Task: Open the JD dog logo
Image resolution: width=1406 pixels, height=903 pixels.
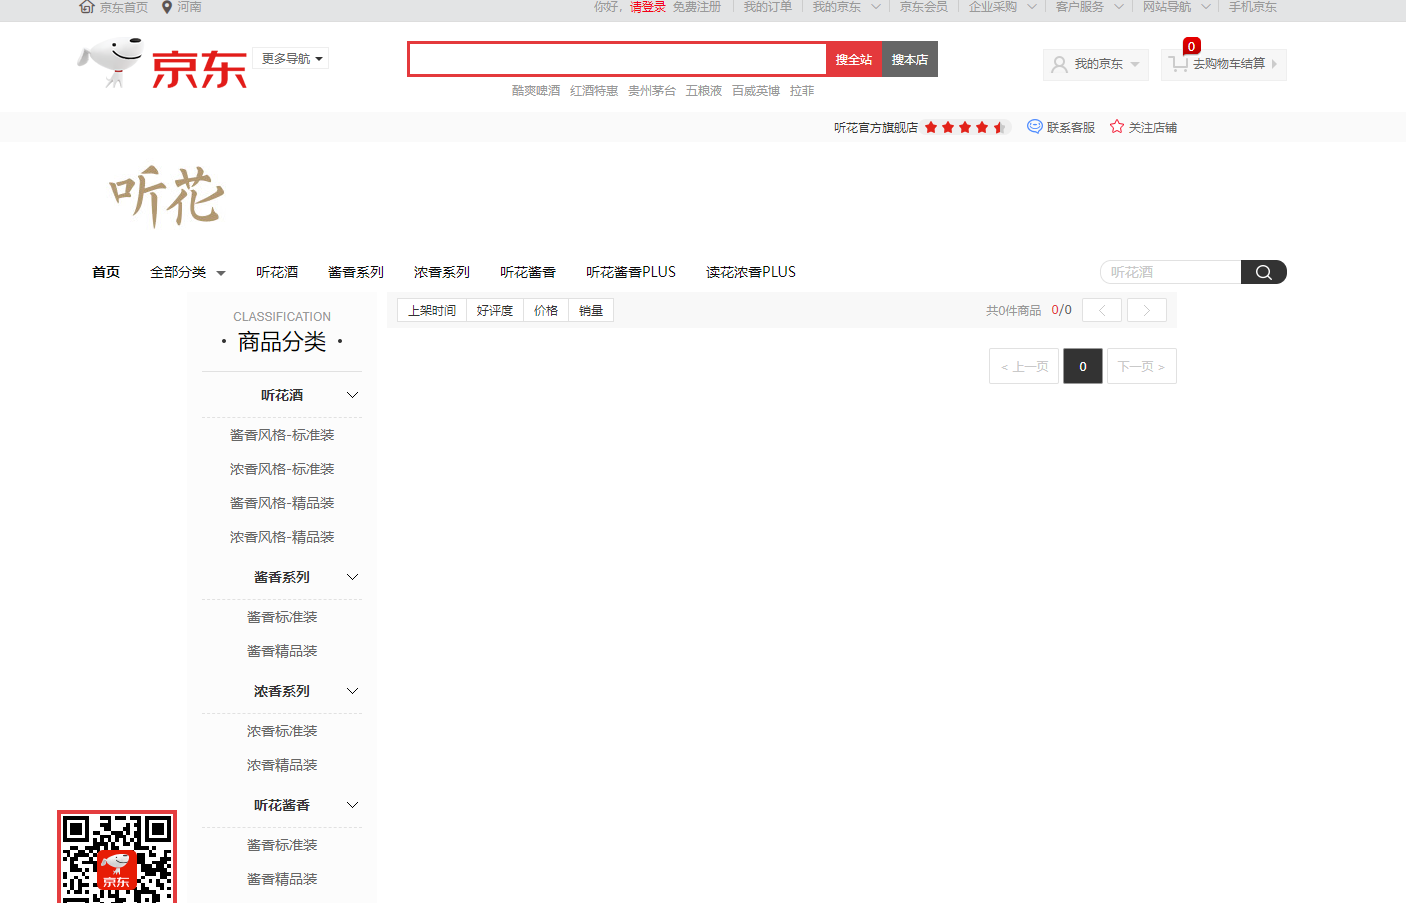Action: pos(162,63)
